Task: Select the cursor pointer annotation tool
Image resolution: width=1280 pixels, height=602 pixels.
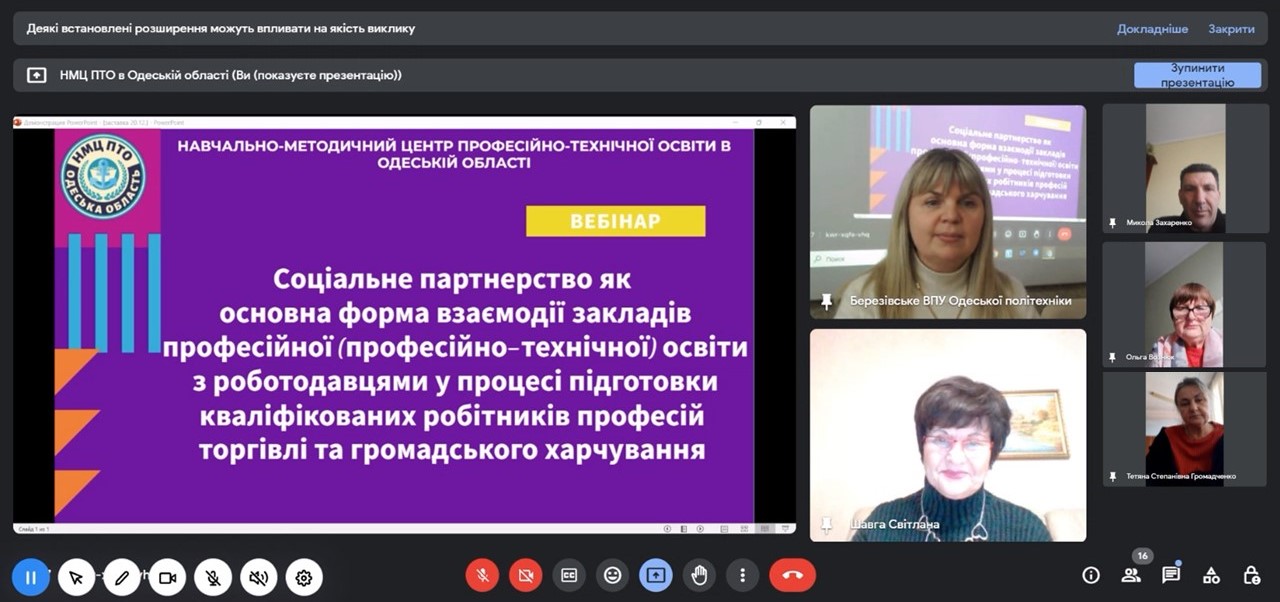Action: pos(76,577)
